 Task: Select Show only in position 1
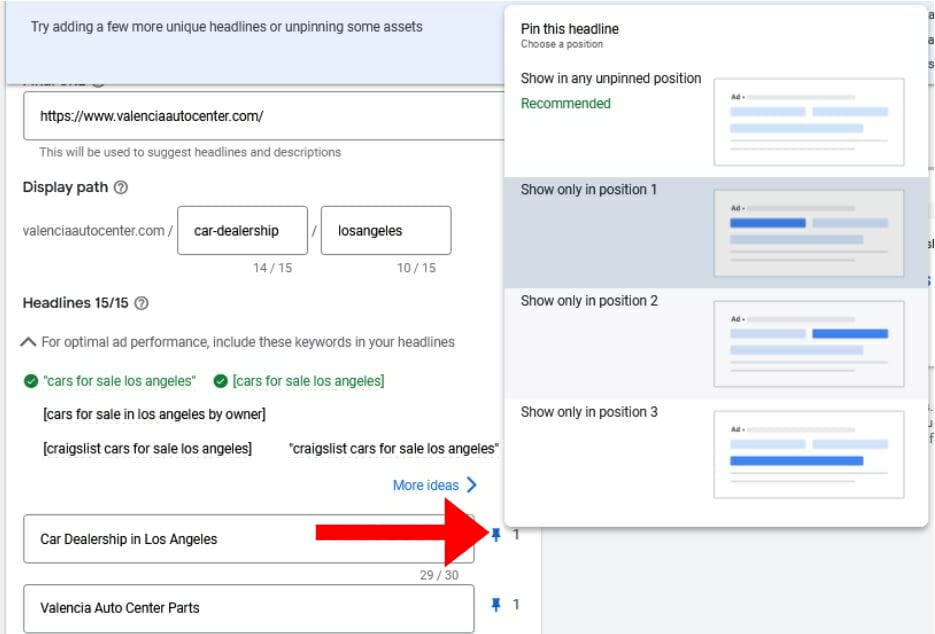click(589, 190)
